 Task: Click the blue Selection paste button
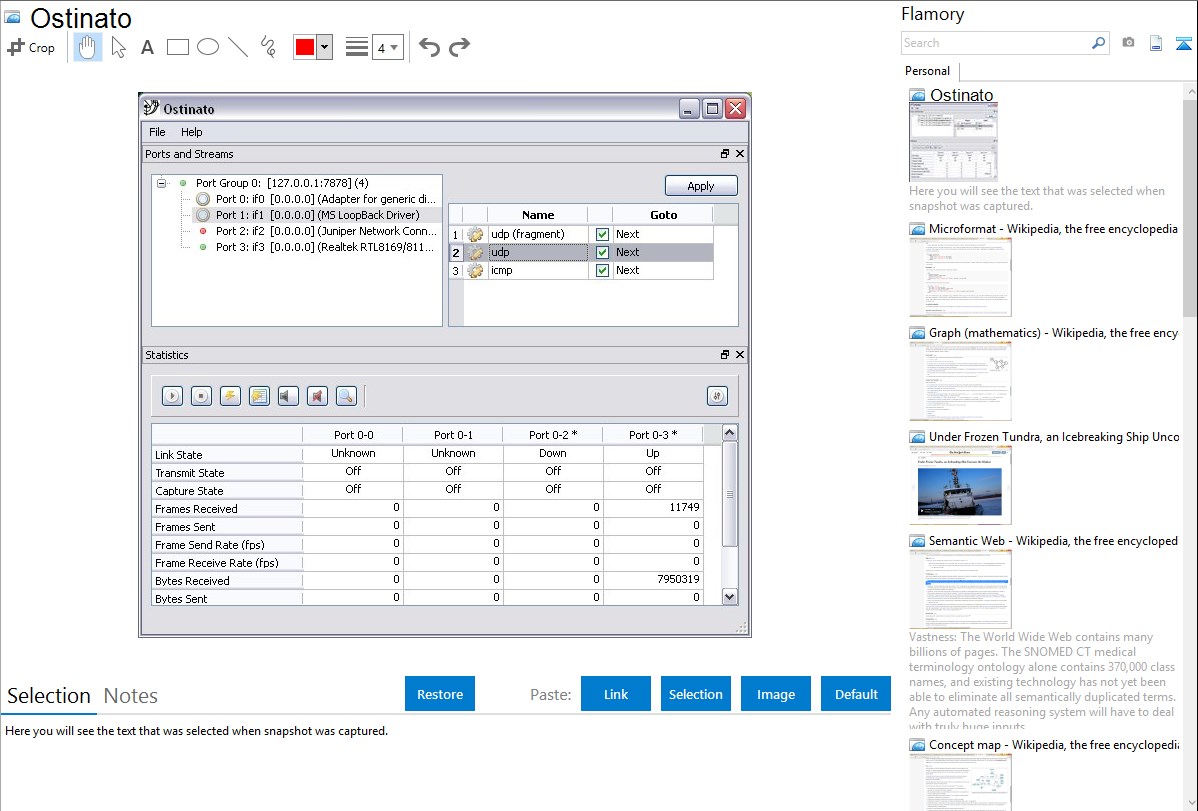(x=696, y=694)
